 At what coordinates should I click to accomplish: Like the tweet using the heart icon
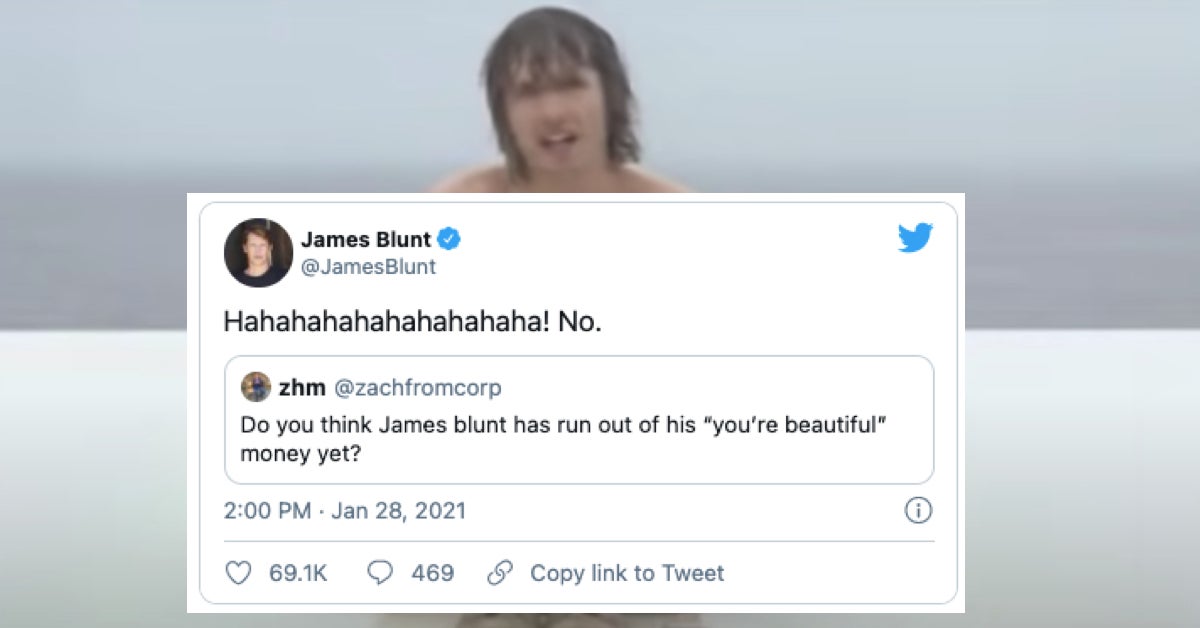coord(238,572)
